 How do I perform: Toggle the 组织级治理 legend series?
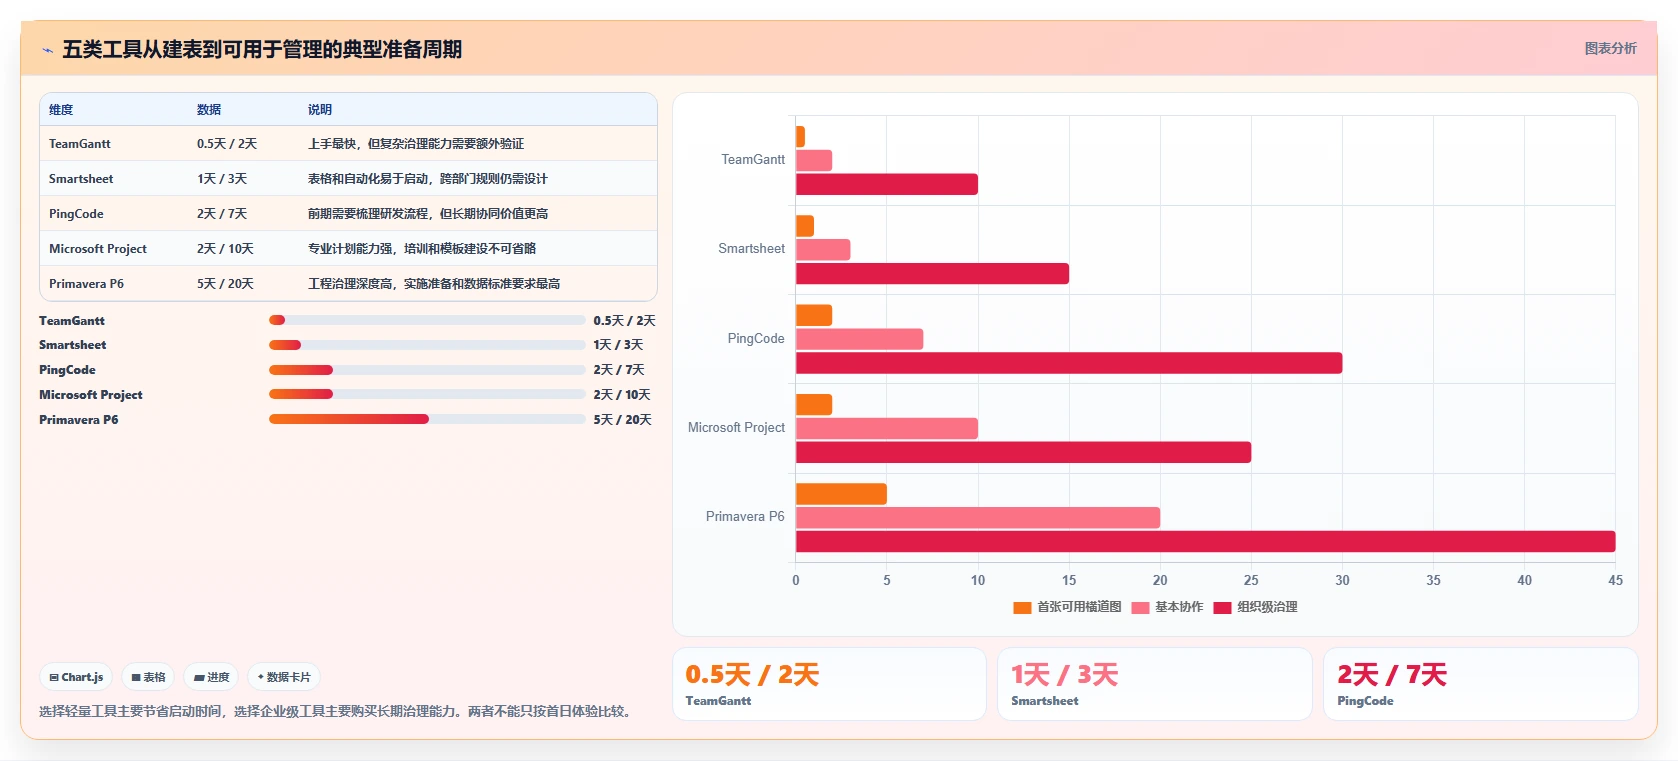pyautogui.click(x=1255, y=607)
